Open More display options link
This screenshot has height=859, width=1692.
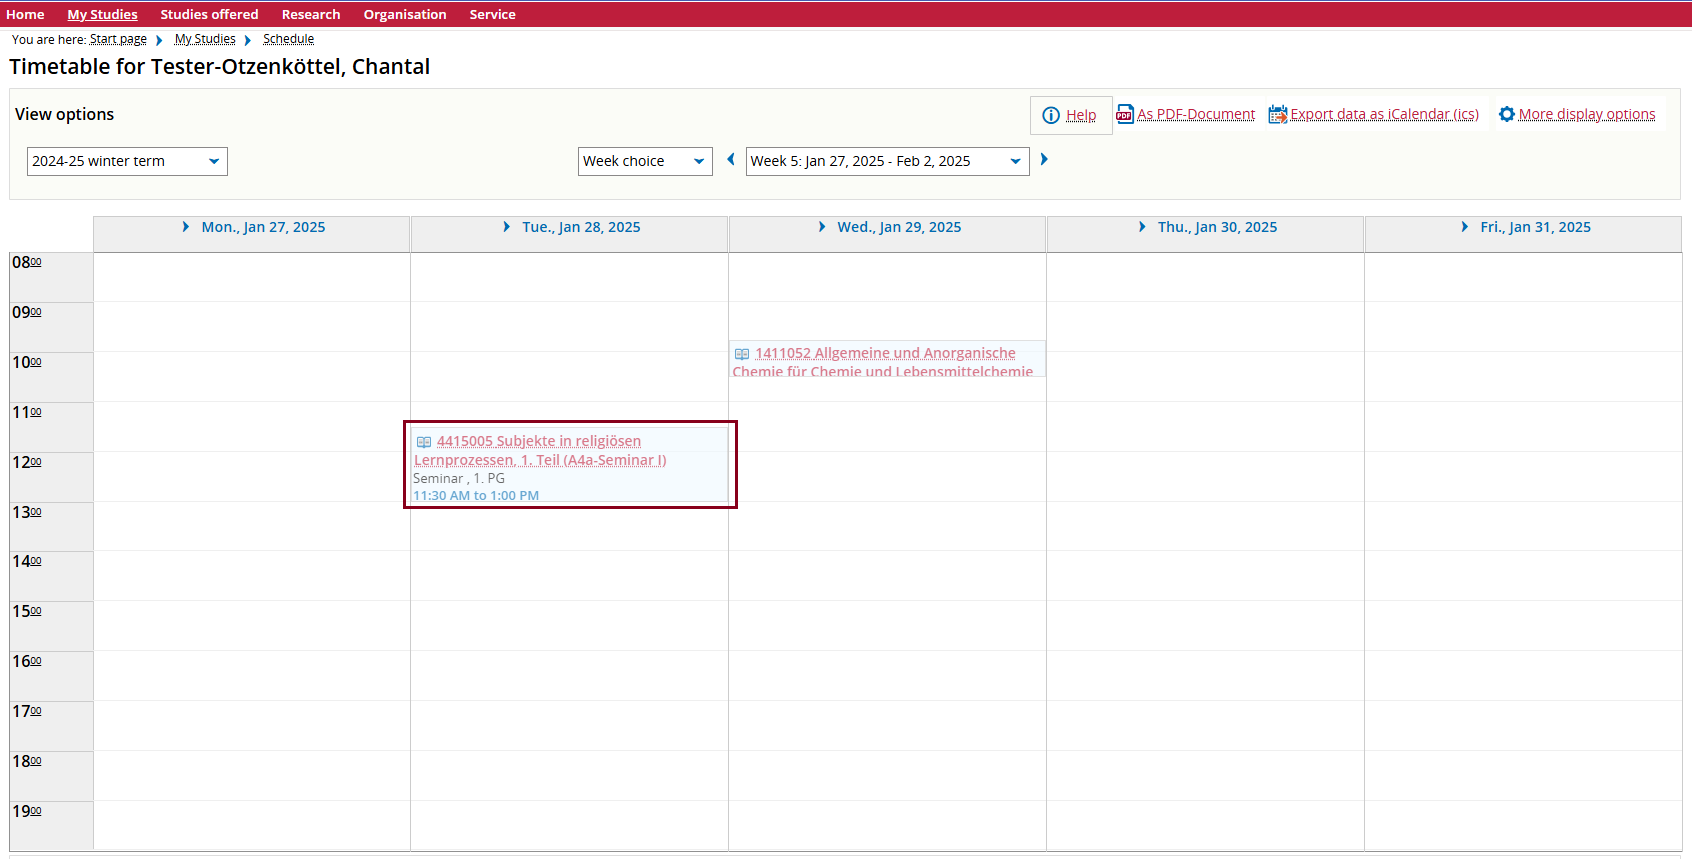[x=1587, y=114]
